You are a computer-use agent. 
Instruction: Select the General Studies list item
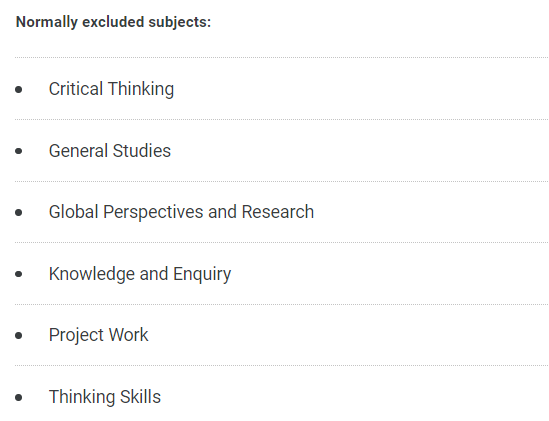click(110, 151)
